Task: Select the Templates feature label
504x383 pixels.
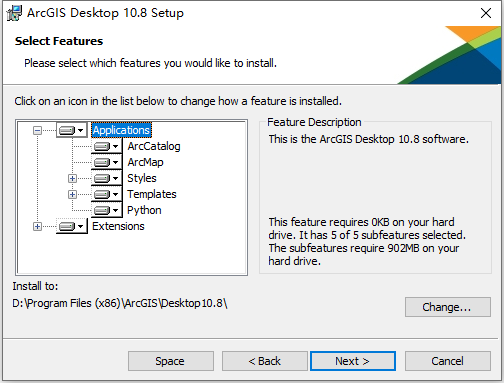Action: pos(152,194)
